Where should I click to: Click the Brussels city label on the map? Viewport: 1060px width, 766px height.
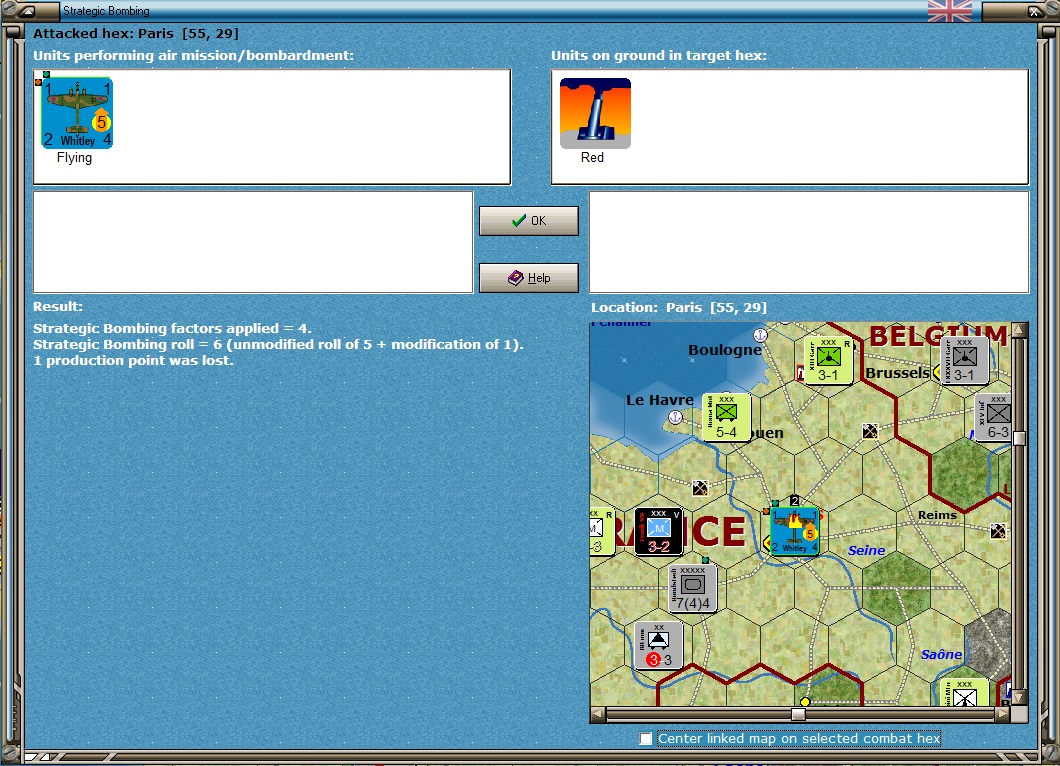[x=898, y=373]
